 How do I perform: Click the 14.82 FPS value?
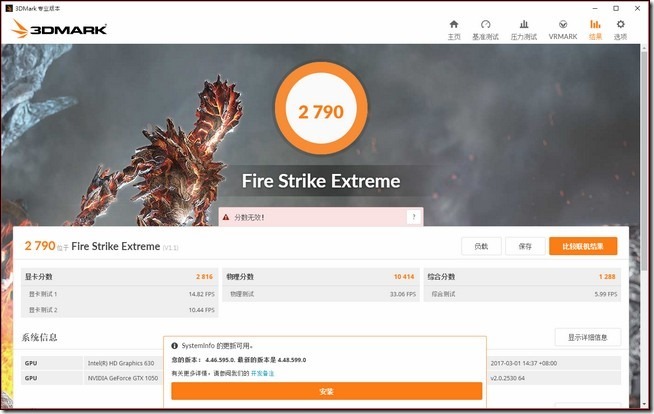[x=201, y=294]
